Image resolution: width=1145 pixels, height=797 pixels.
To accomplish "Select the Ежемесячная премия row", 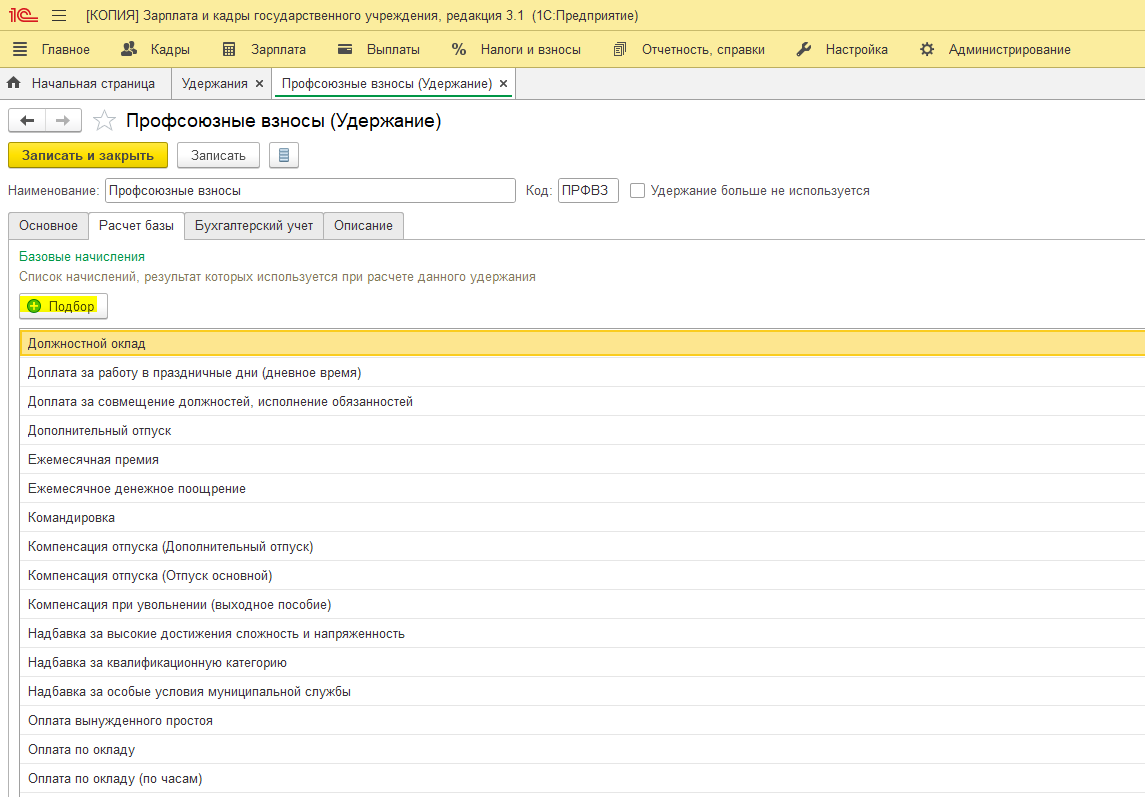I will (x=583, y=459).
